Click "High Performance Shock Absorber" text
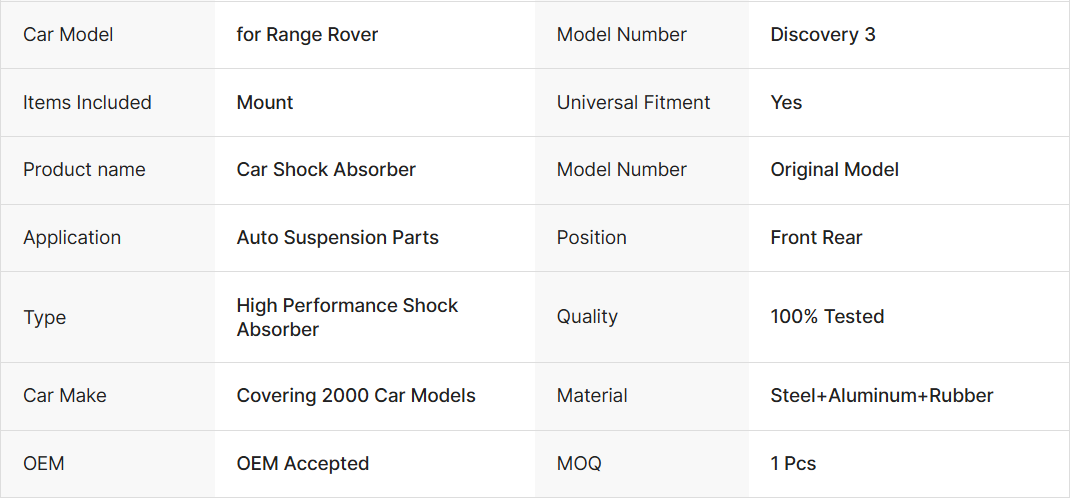 point(347,317)
